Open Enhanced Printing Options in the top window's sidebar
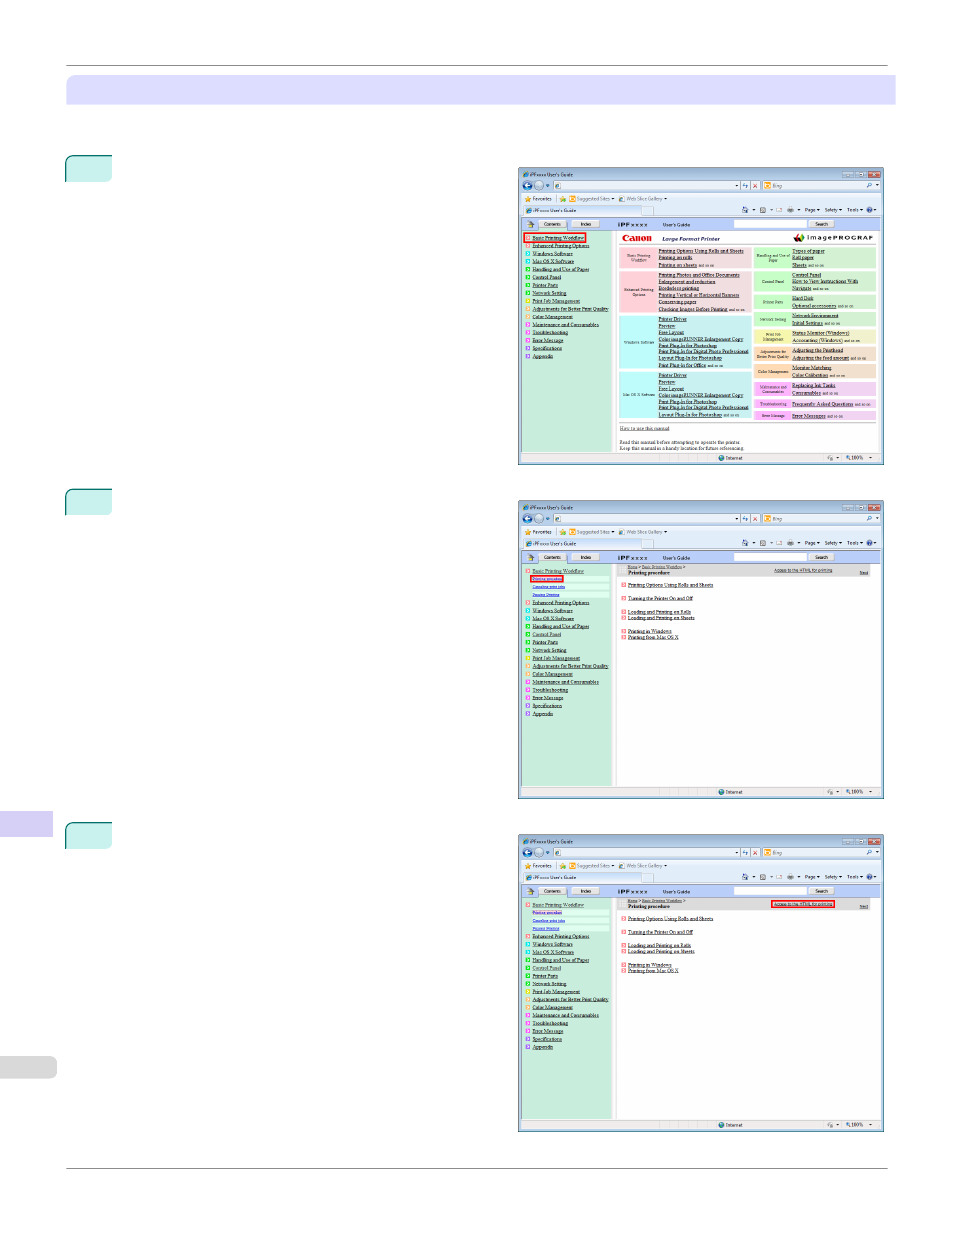 click(561, 246)
